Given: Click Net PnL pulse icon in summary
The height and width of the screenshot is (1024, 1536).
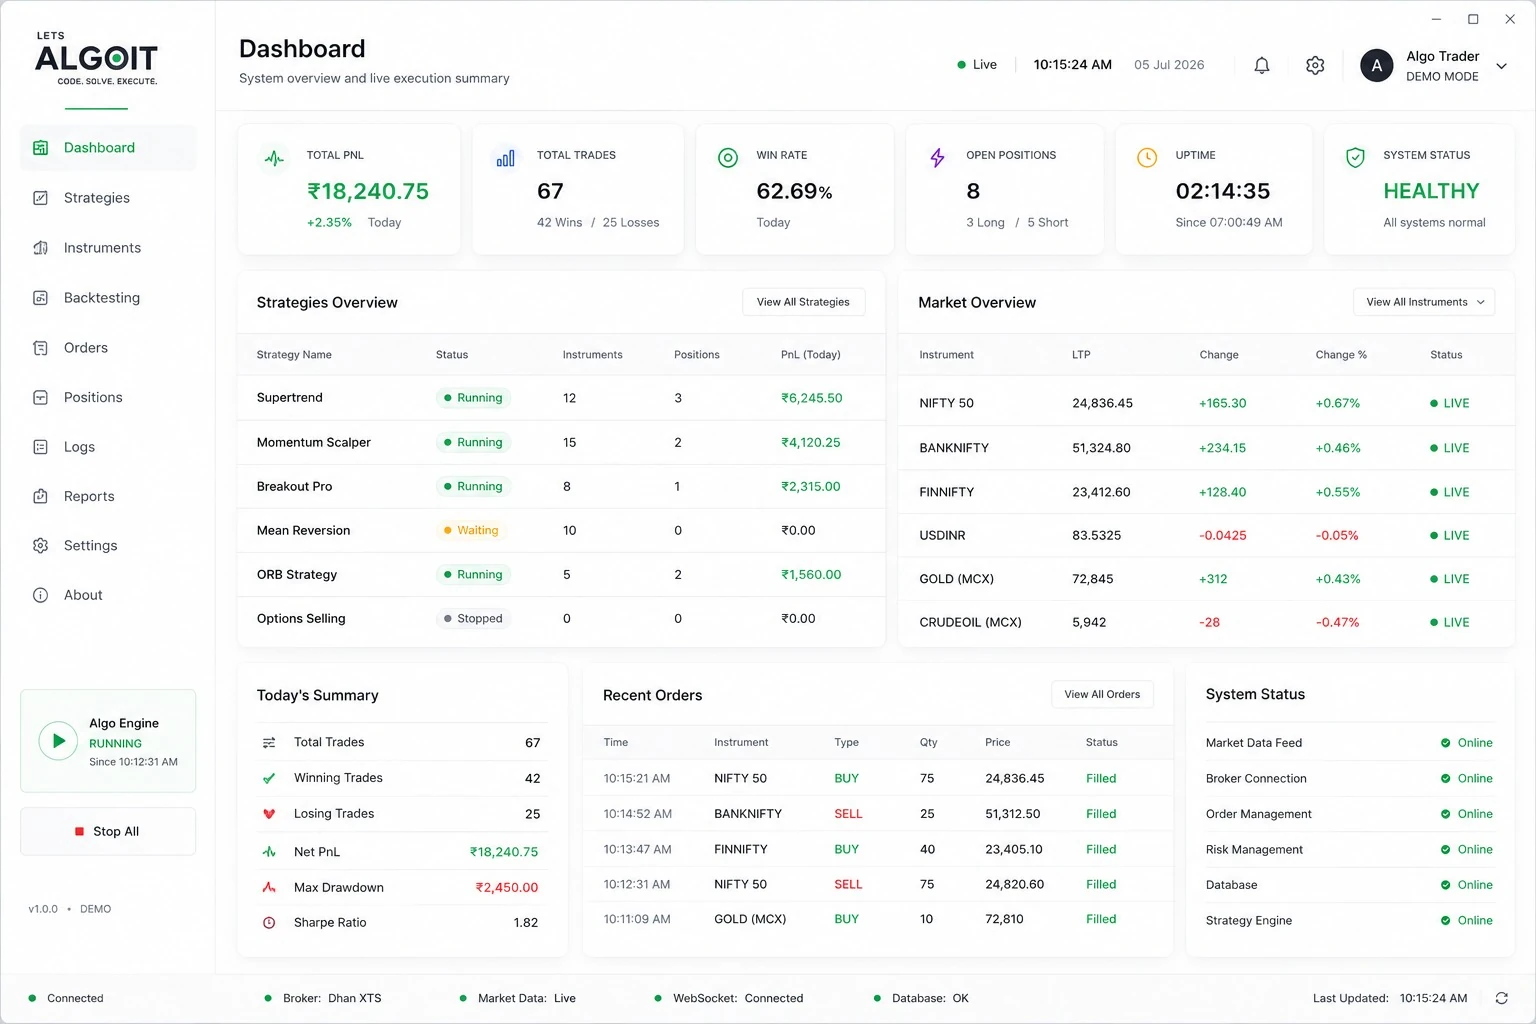Looking at the screenshot, I should (x=269, y=852).
